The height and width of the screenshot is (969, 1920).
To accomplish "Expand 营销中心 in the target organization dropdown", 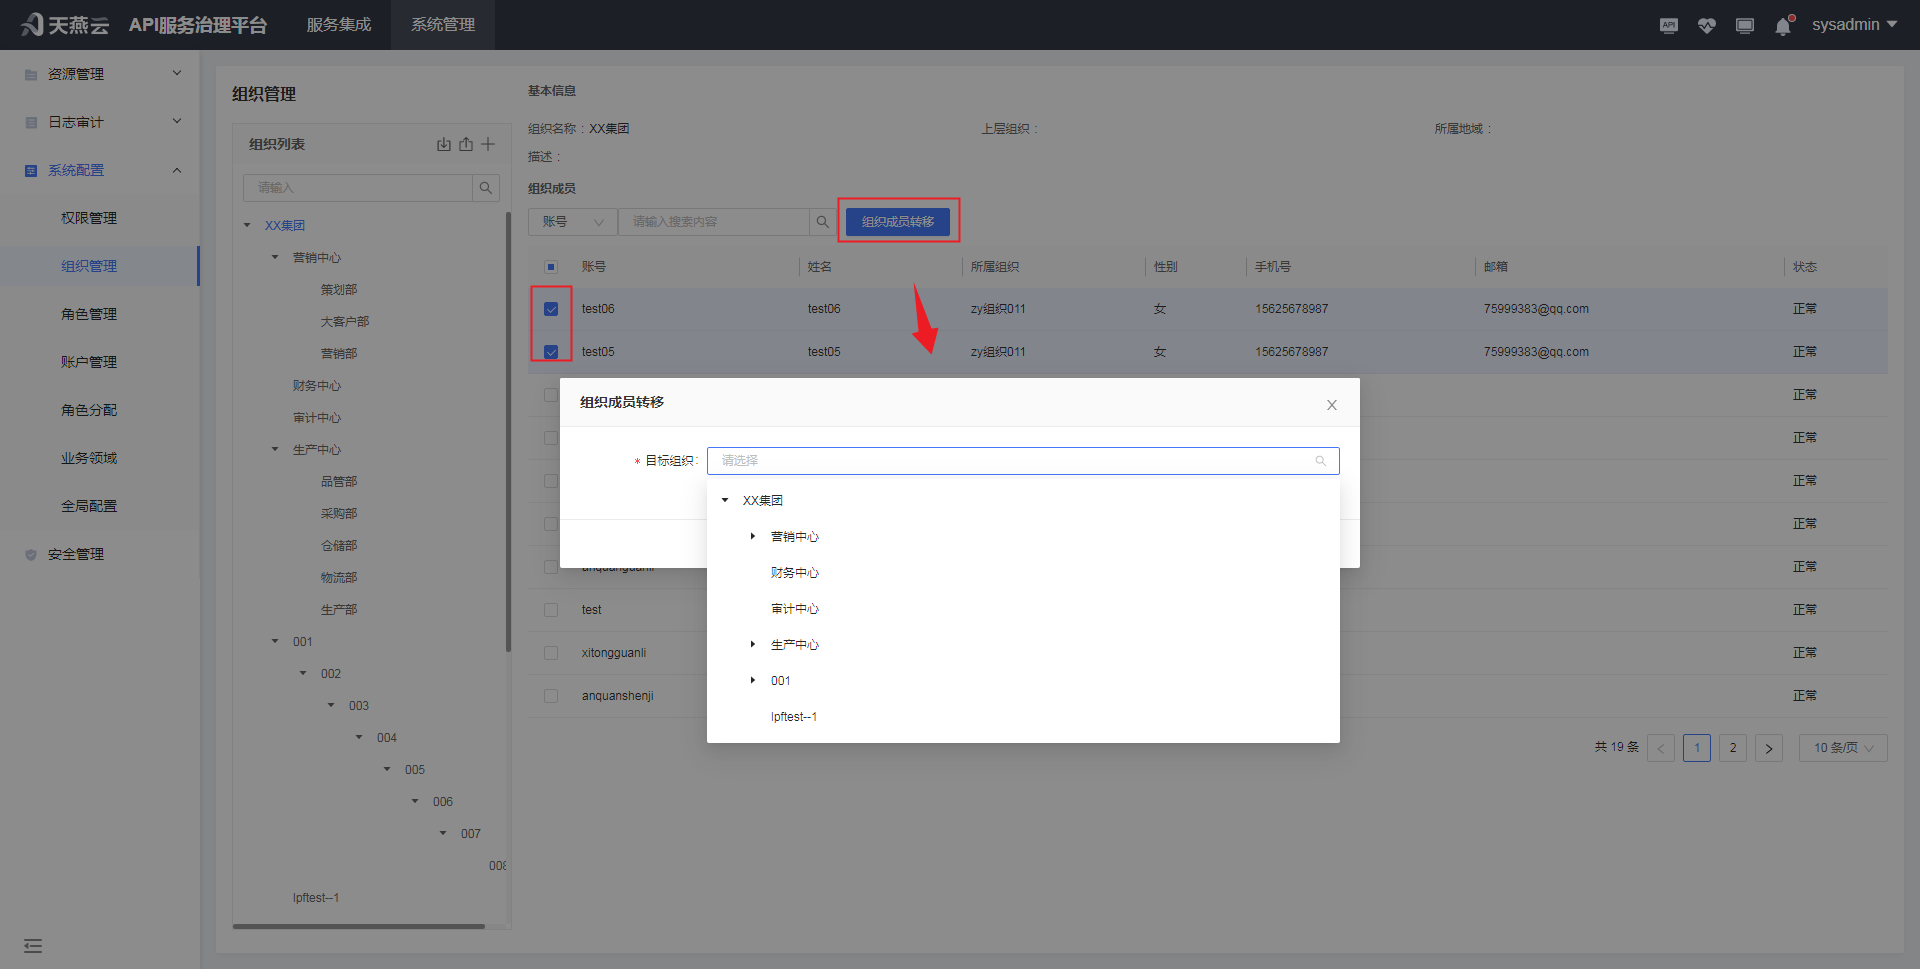I will (753, 537).
